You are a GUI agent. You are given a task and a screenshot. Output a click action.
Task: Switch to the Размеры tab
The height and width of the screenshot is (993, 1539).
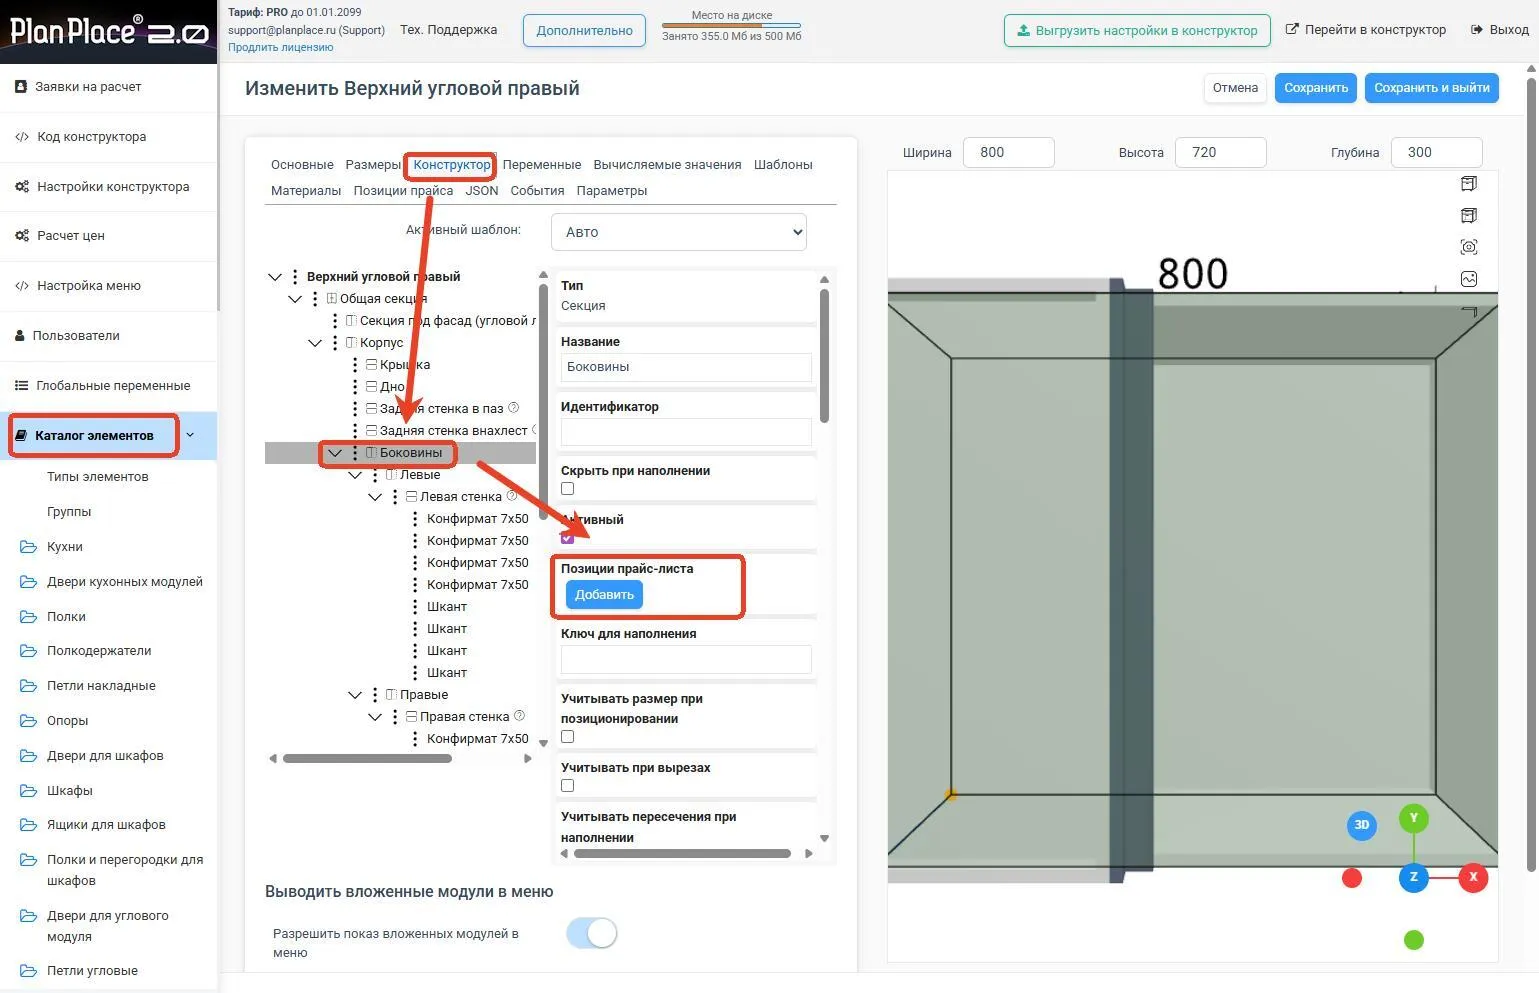(373, 165)
